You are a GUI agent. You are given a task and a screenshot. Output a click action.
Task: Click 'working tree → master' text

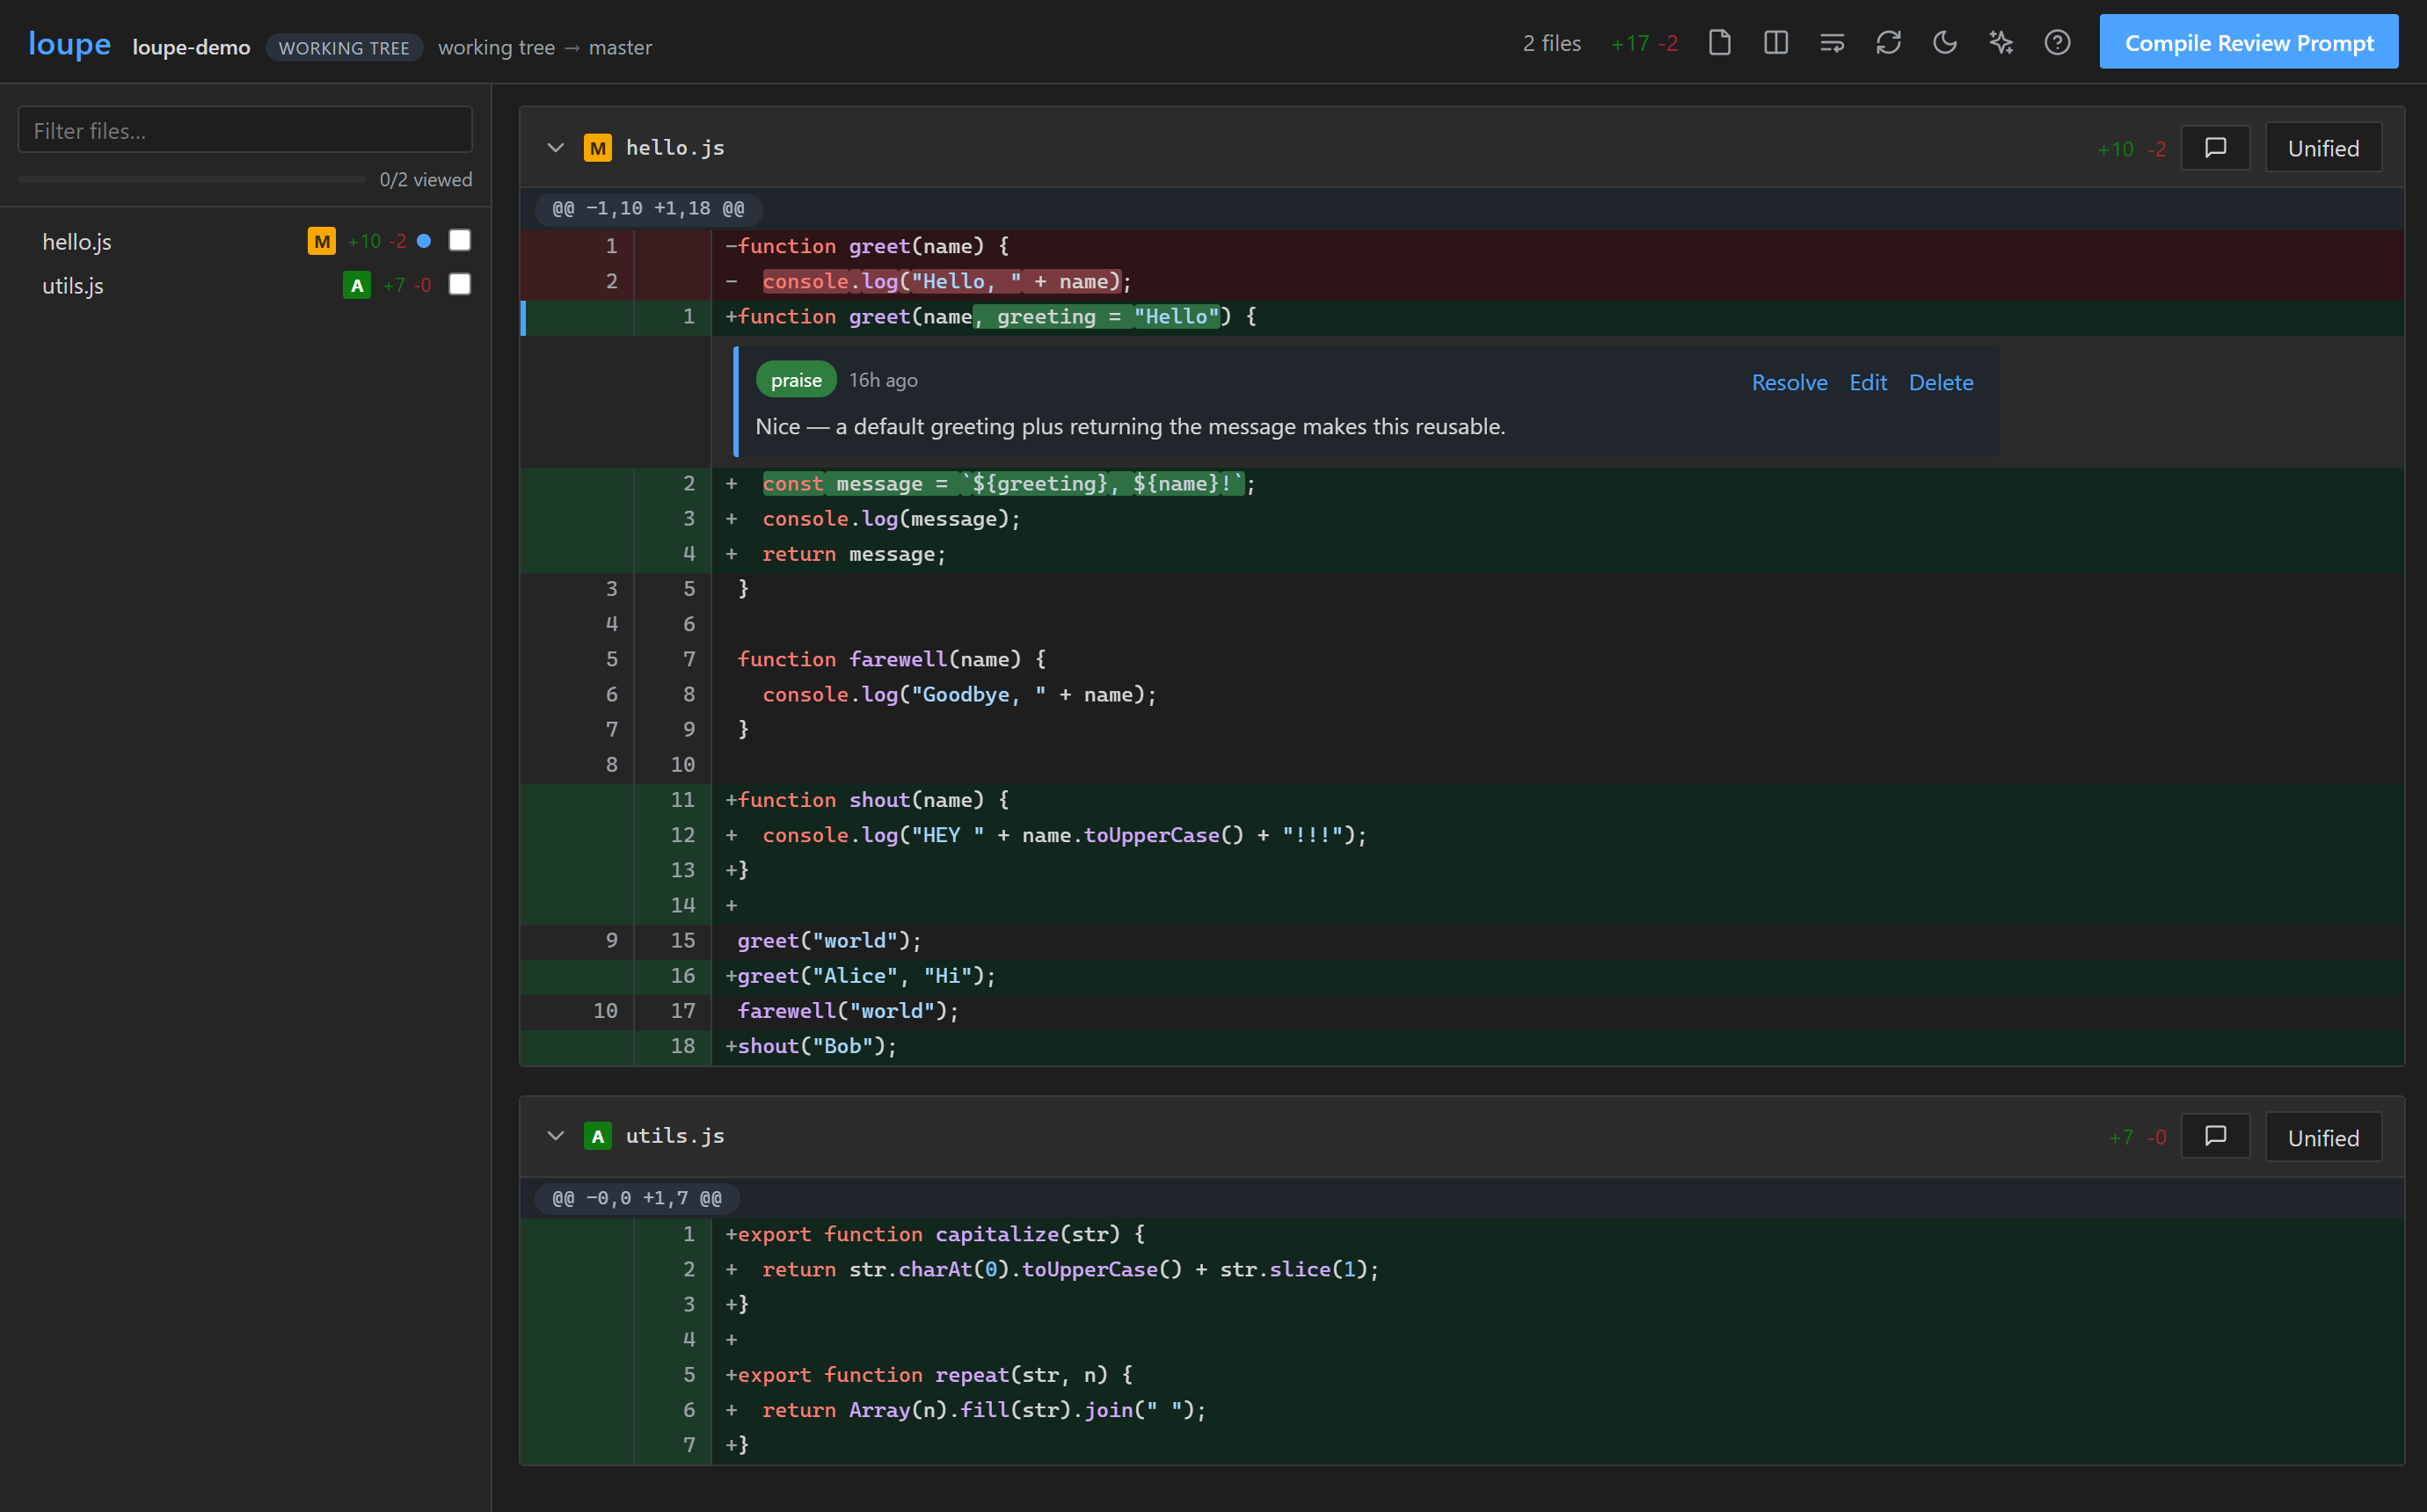(545, 47)
